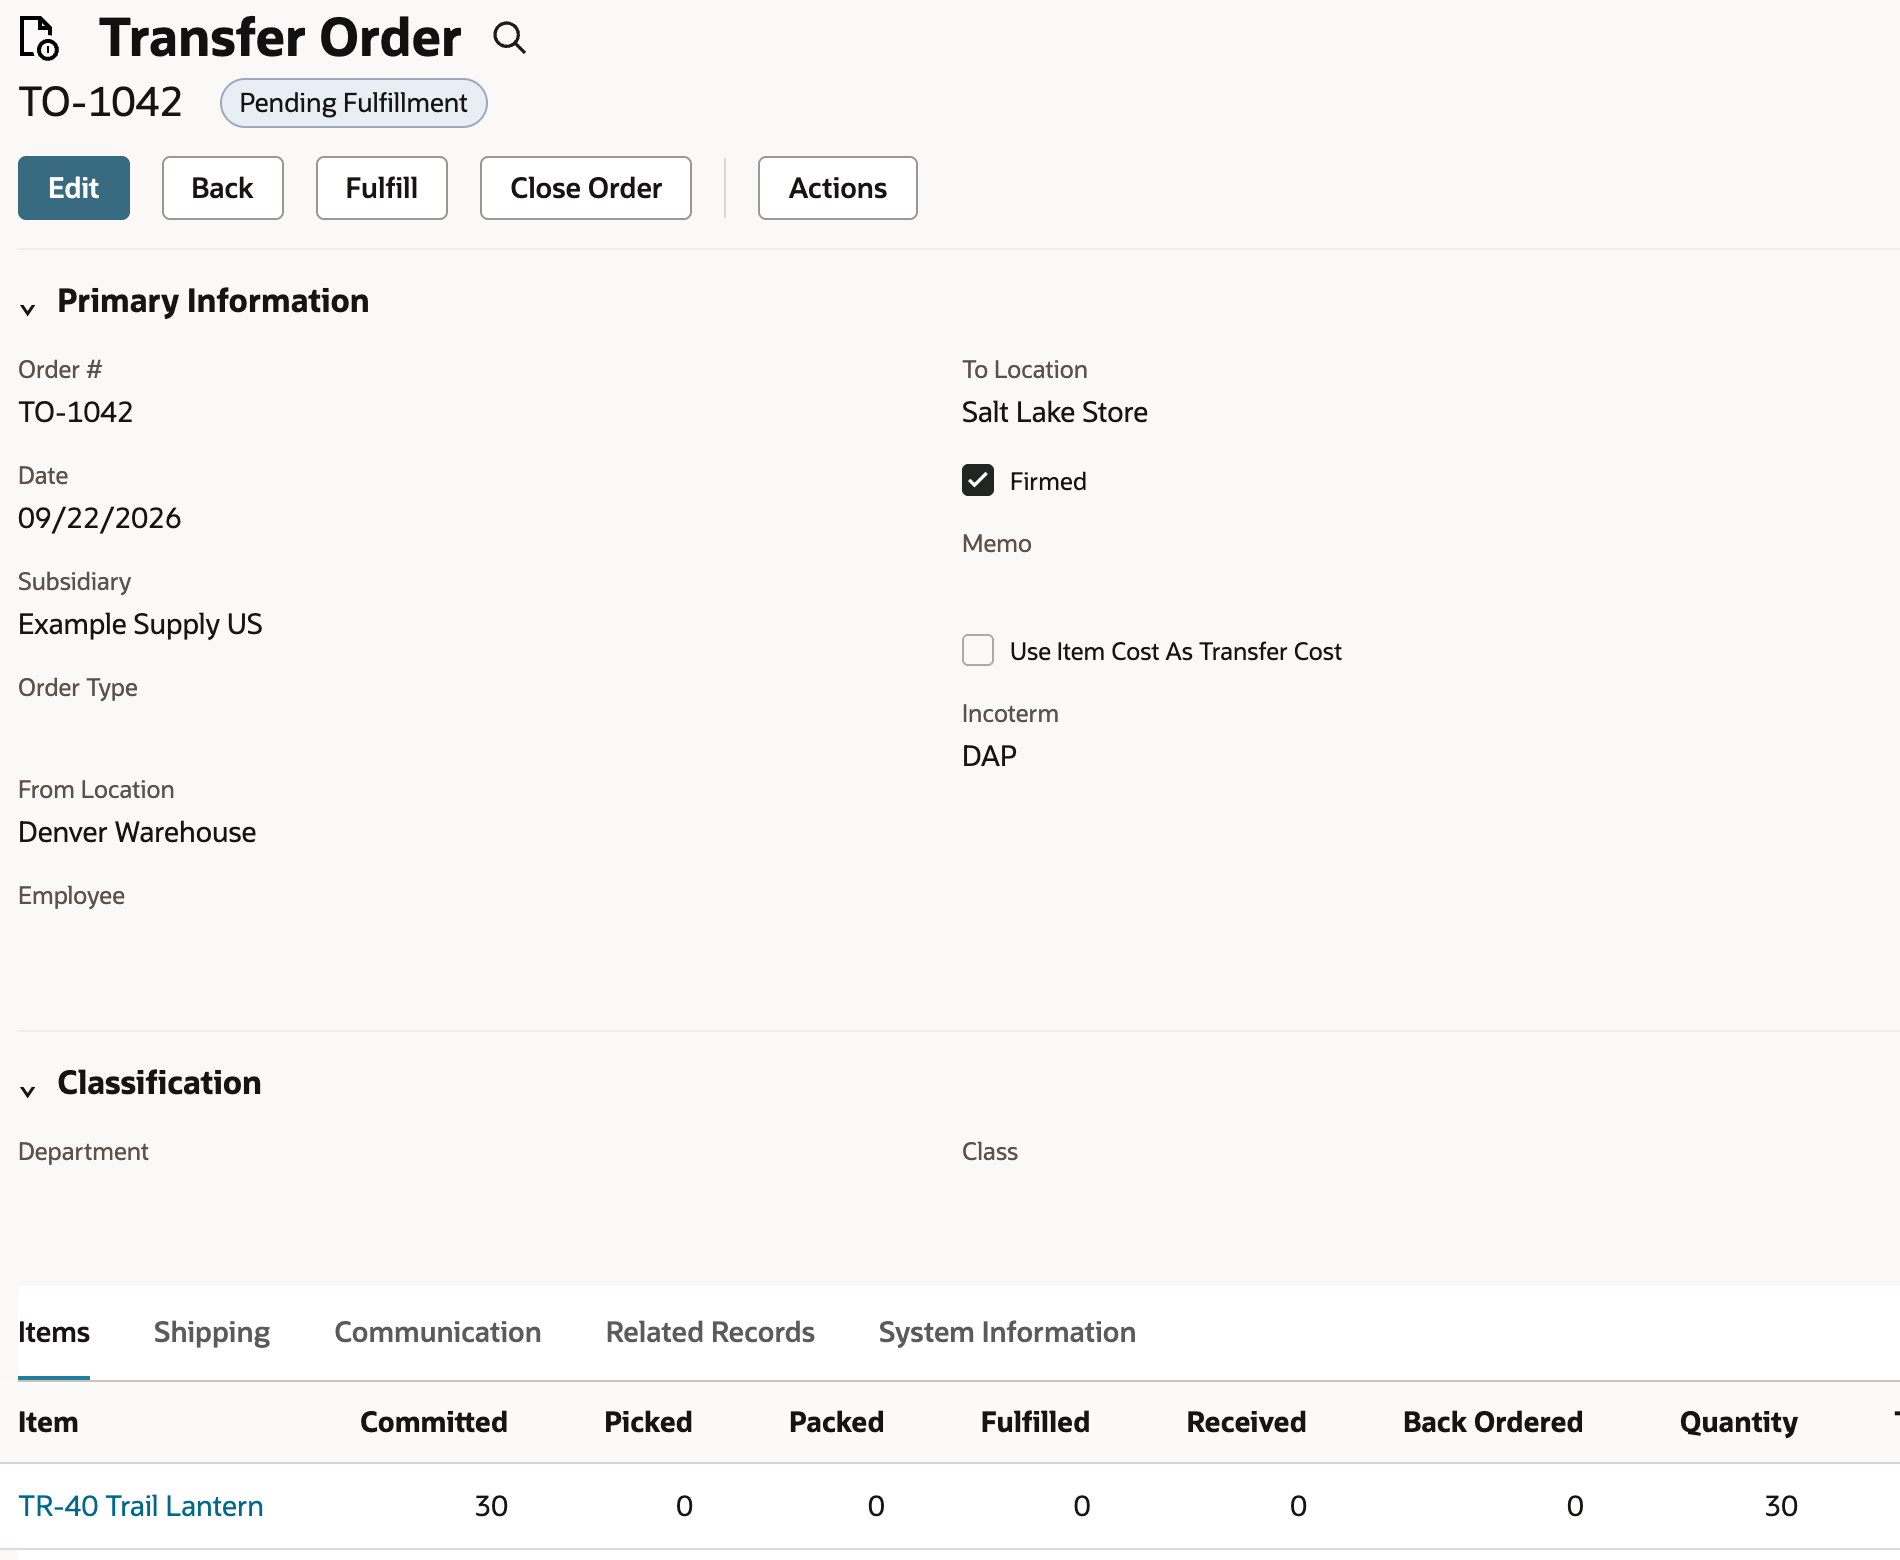Collapse the Classification section
This screenshot has height=1560, width=1900.
point(28,1091)
